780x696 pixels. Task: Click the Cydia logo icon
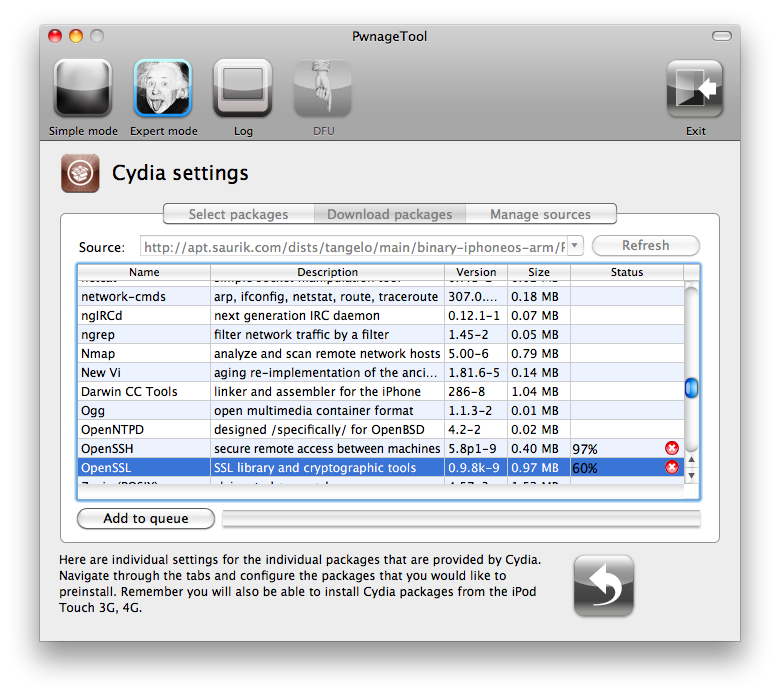point(79,173)
